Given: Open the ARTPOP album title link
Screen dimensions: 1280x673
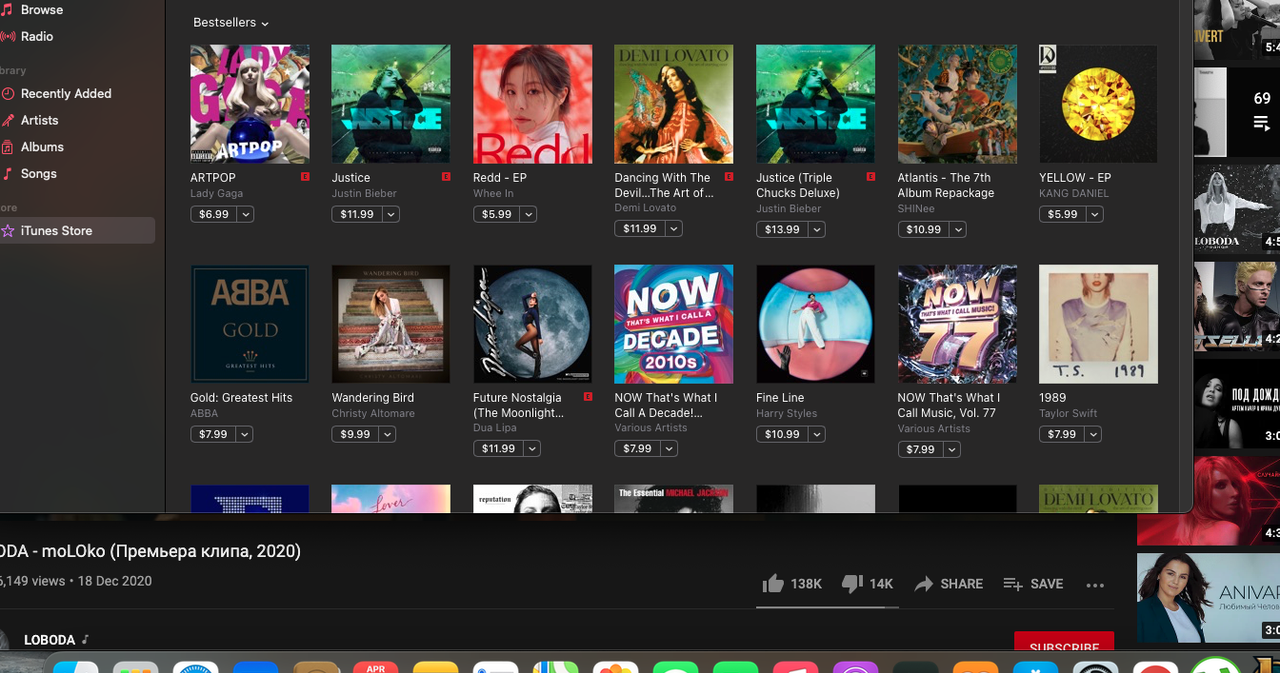Looking at the screenshot, I should click(x=213, y=178).
